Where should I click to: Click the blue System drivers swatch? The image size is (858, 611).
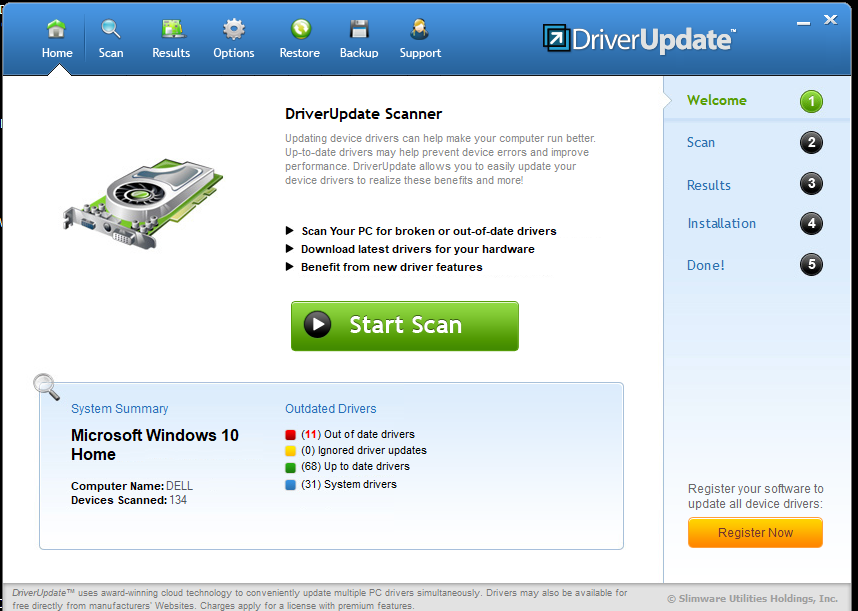291,485
